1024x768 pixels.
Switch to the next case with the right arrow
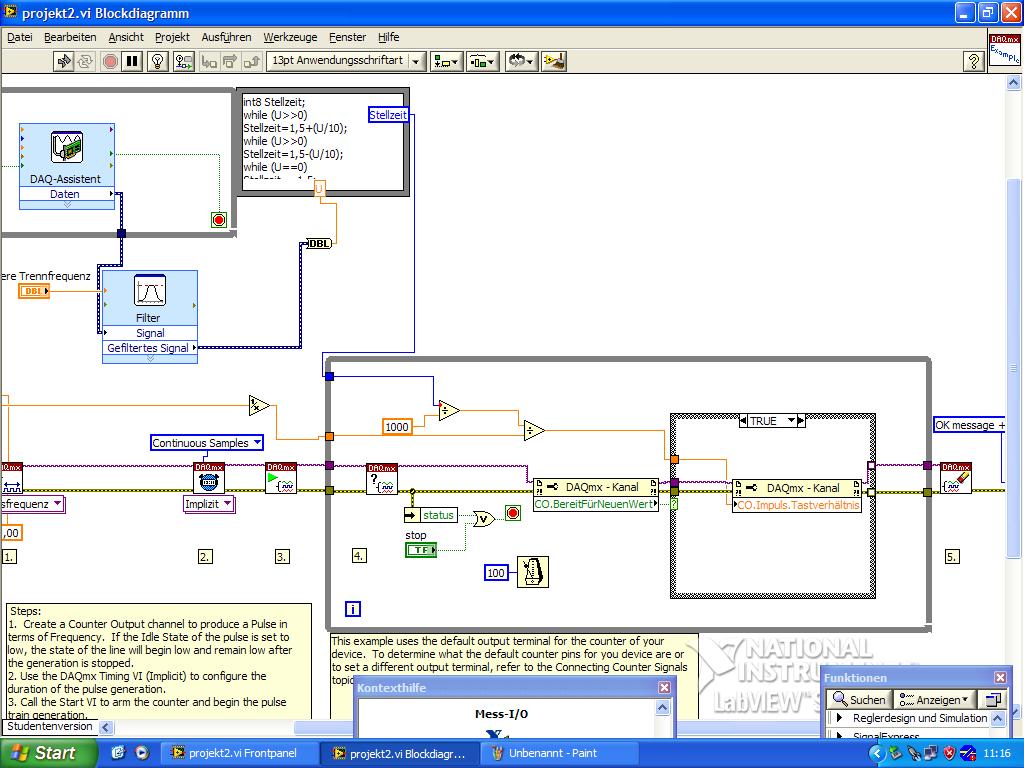(801, 421)
